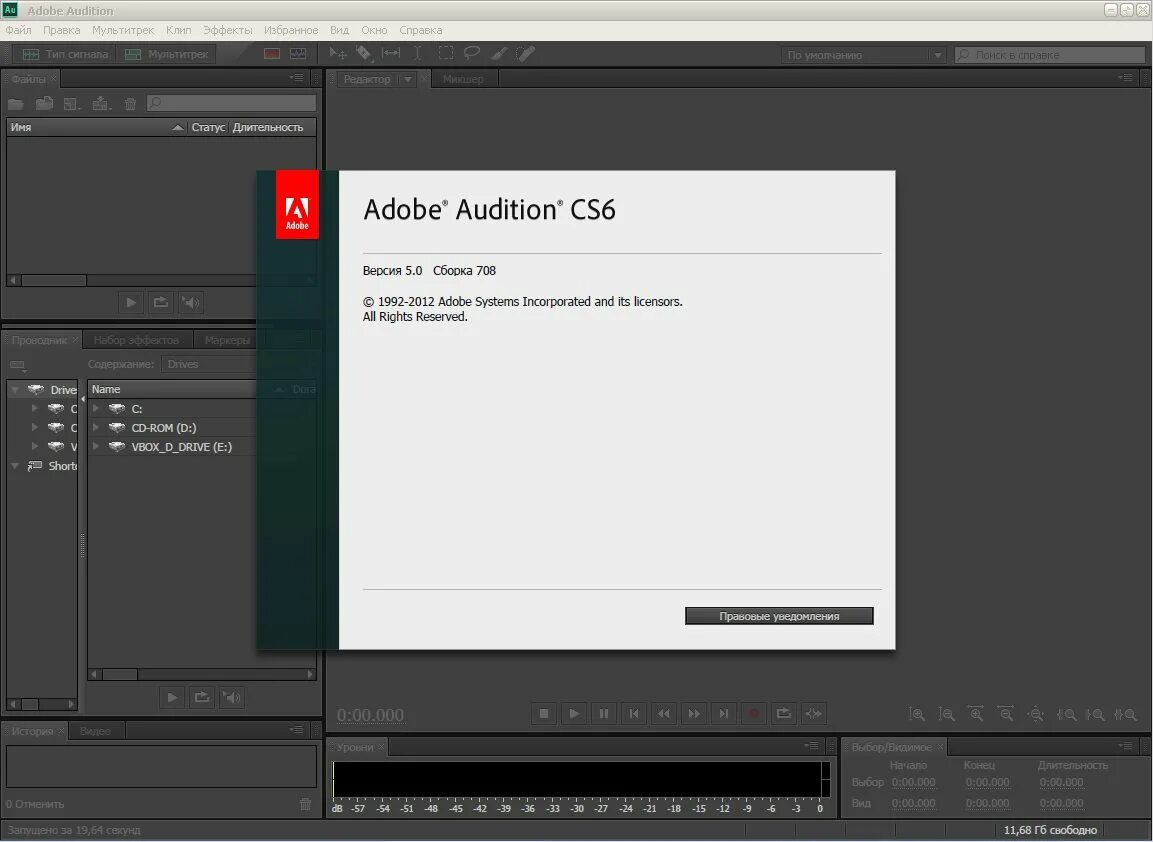Open the Правка menu

[x=62, y=30]
